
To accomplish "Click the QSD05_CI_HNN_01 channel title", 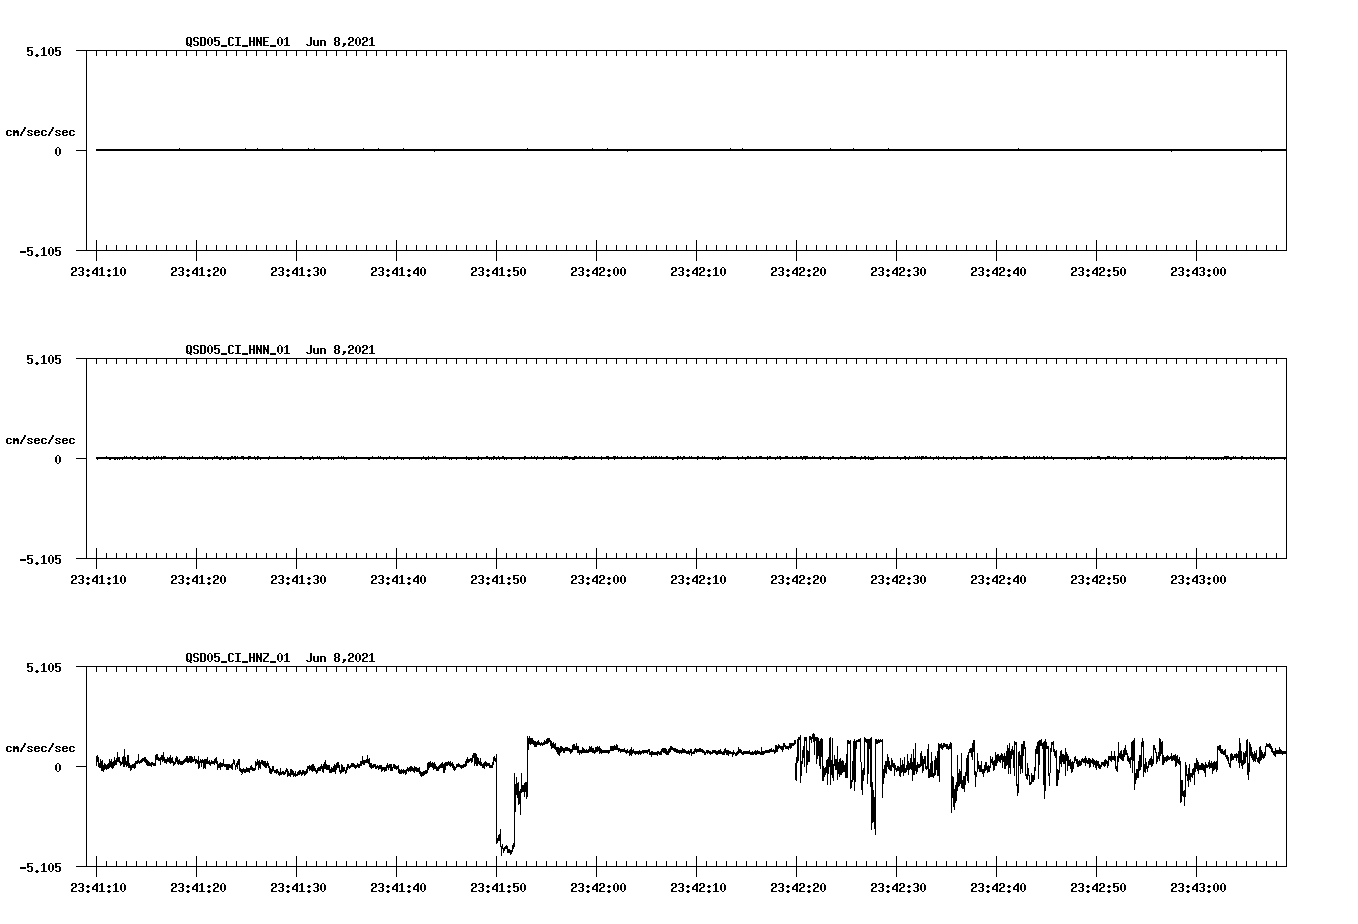I will tap(238, 350).
